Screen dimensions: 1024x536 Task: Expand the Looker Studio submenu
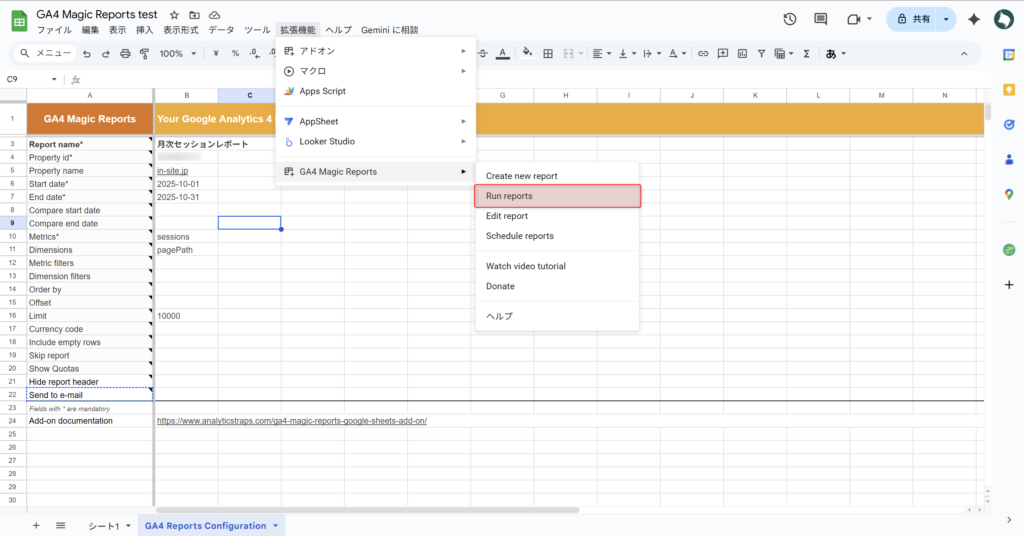(x=376, y=141)
